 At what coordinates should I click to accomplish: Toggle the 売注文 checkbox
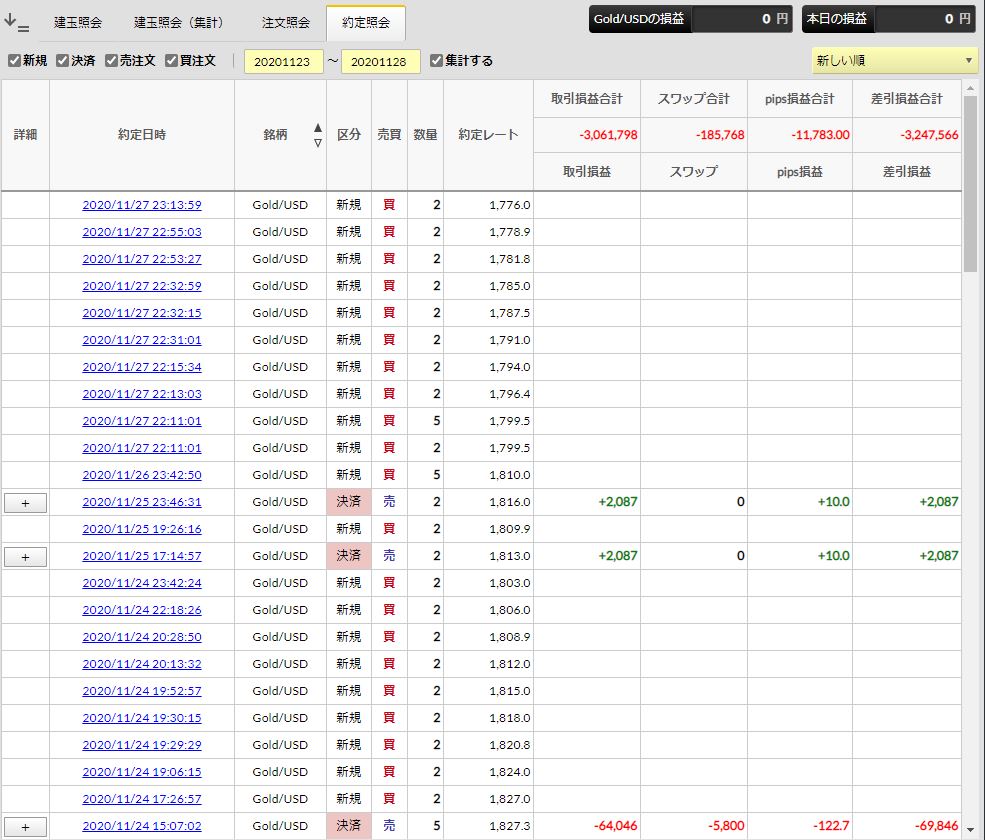coord(111,61)
